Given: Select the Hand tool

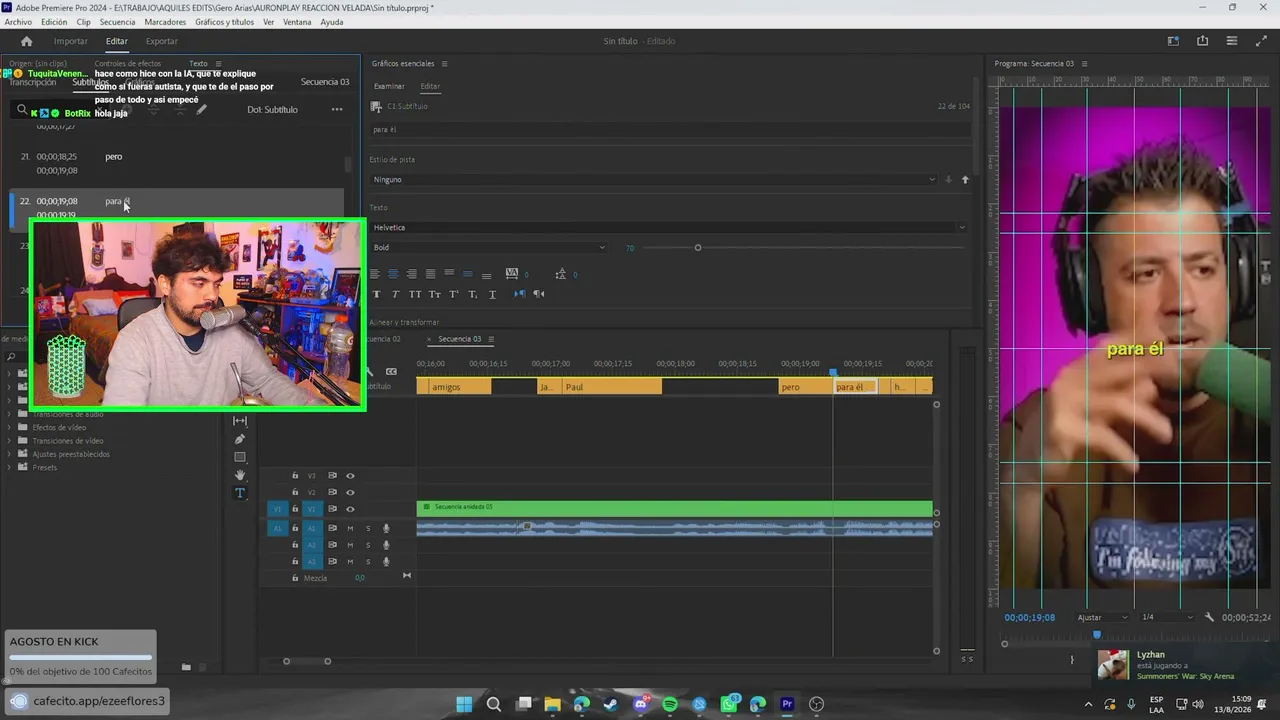Looking at the screenshot, I should [240, 475].
